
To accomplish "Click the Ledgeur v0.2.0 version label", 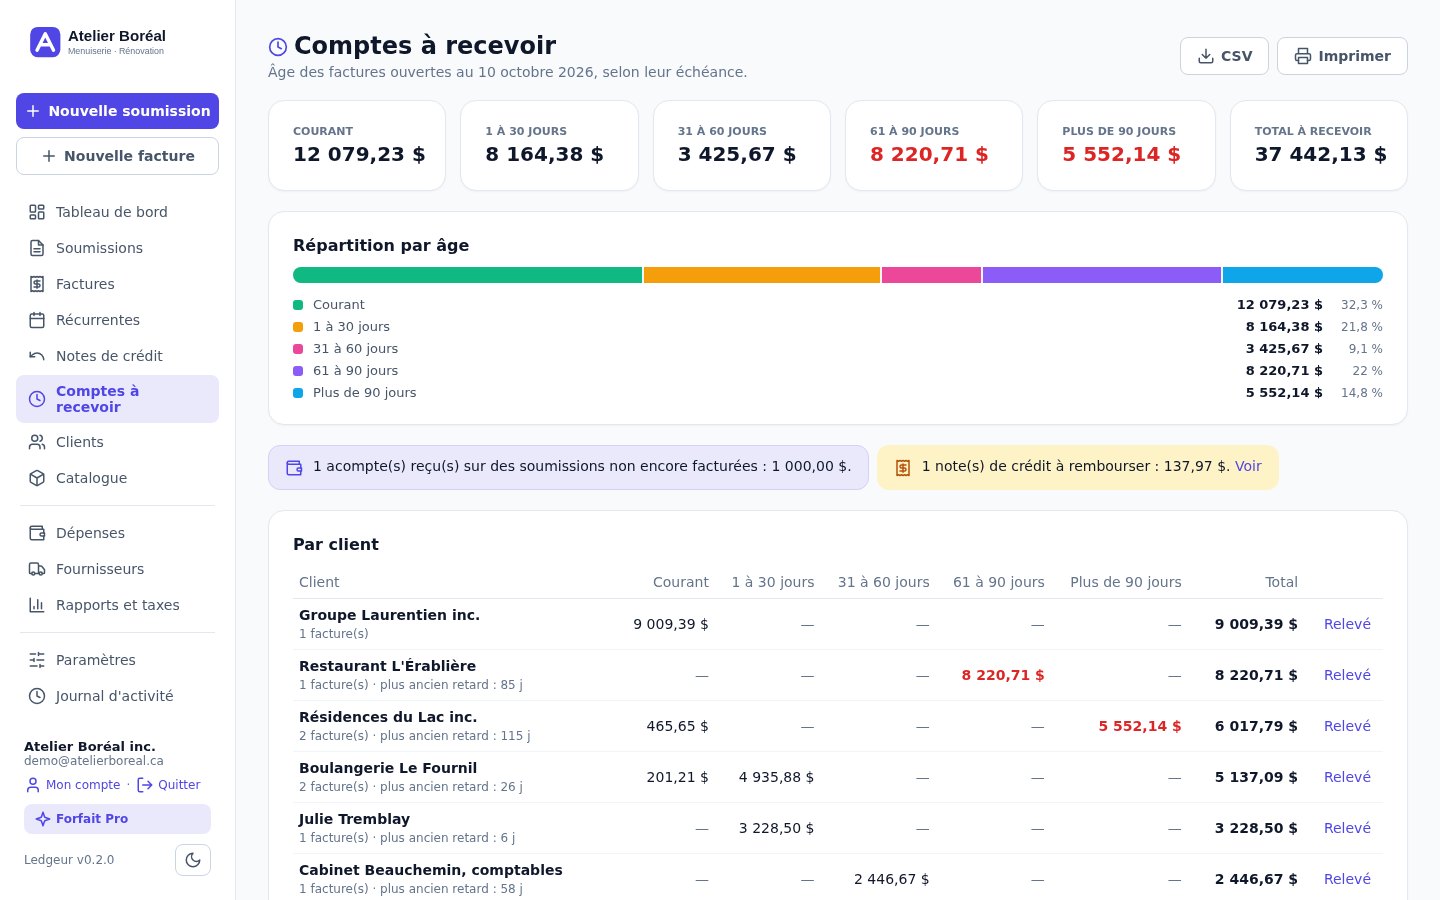I will click(69, 860).
